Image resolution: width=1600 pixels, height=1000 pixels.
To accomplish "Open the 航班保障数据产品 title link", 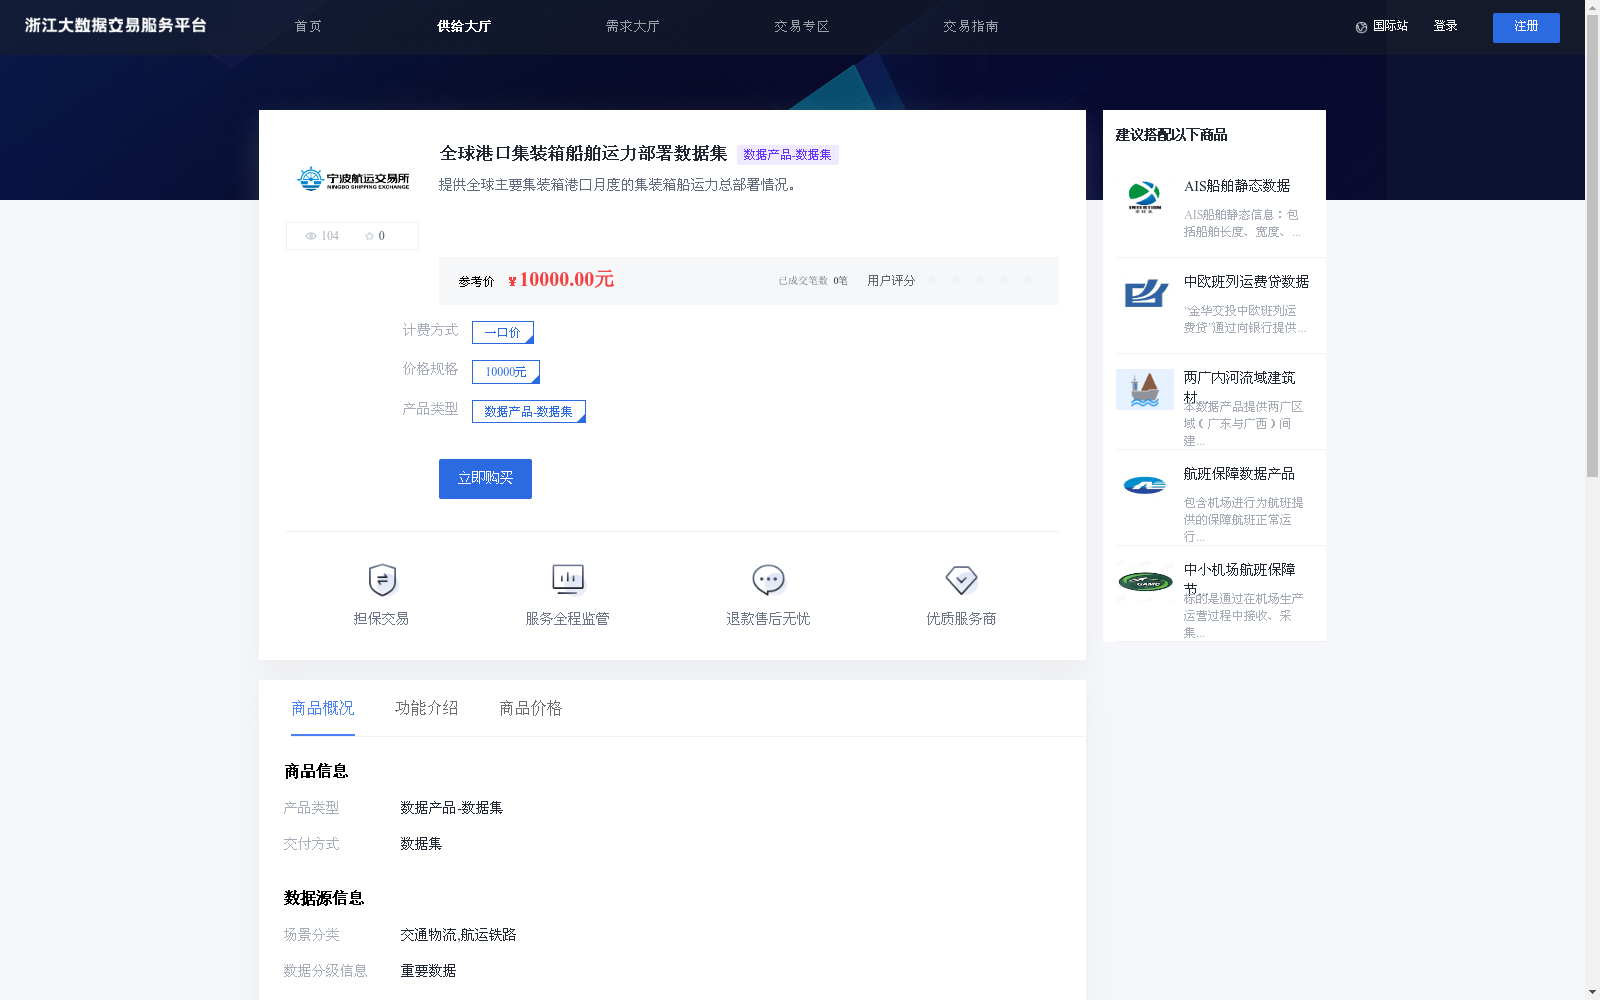I will tap(1239, 474).
